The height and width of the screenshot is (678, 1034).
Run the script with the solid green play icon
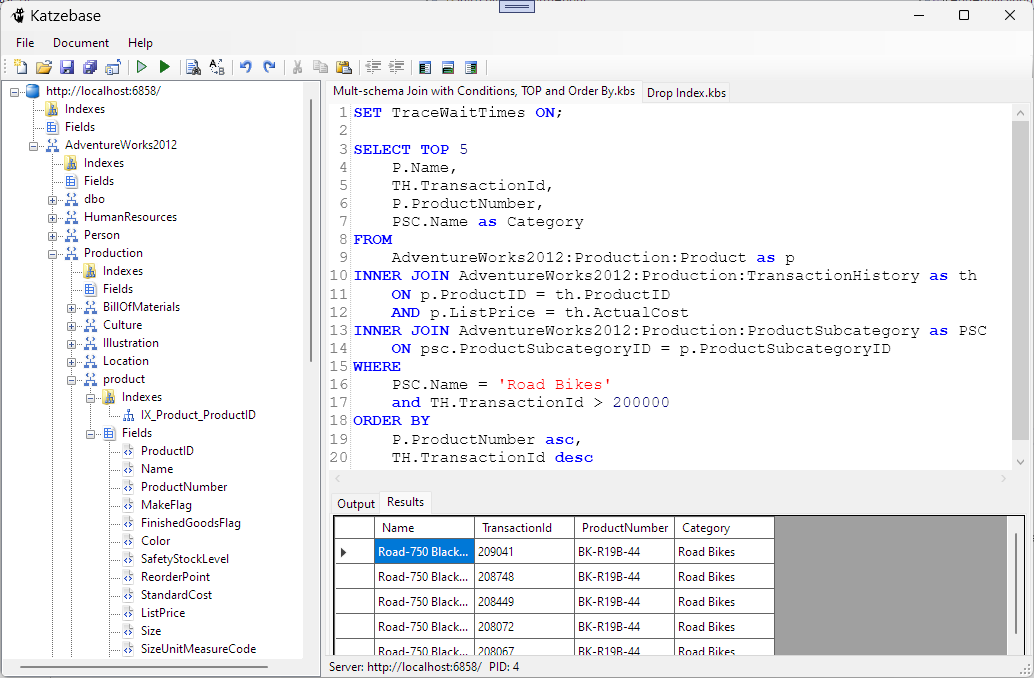point(165,67)
